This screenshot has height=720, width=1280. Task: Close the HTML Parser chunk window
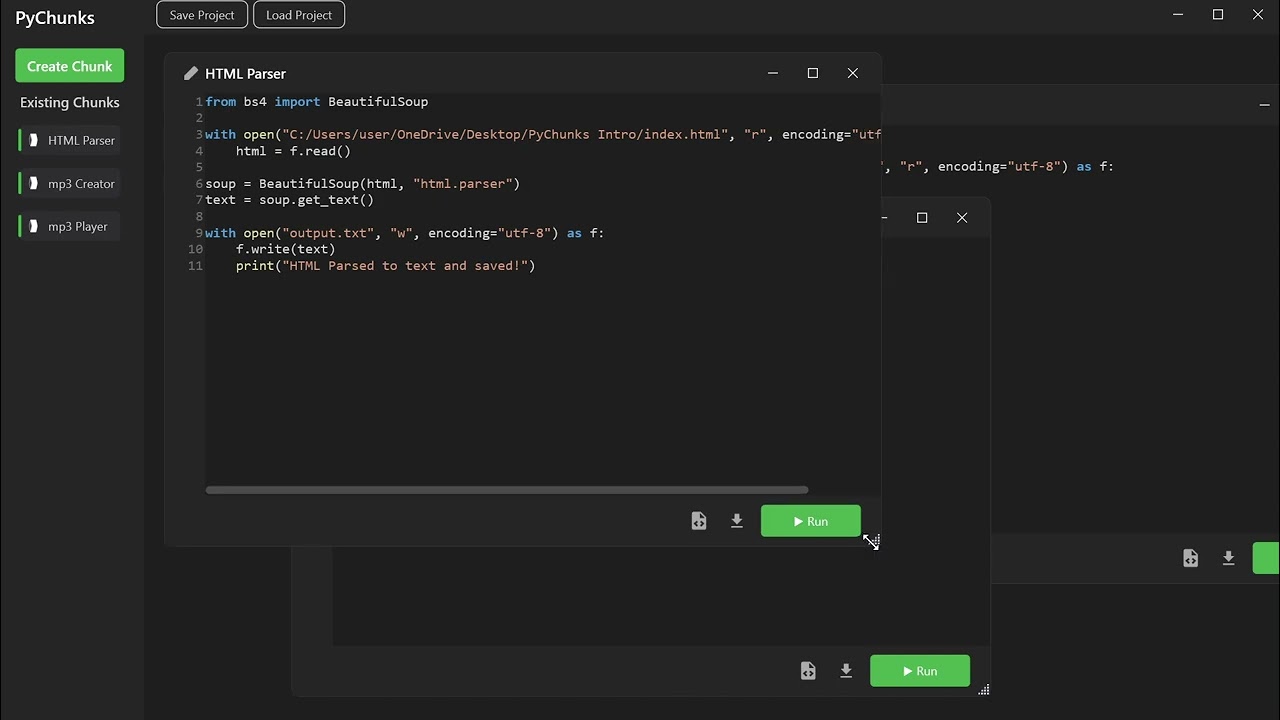853,73
